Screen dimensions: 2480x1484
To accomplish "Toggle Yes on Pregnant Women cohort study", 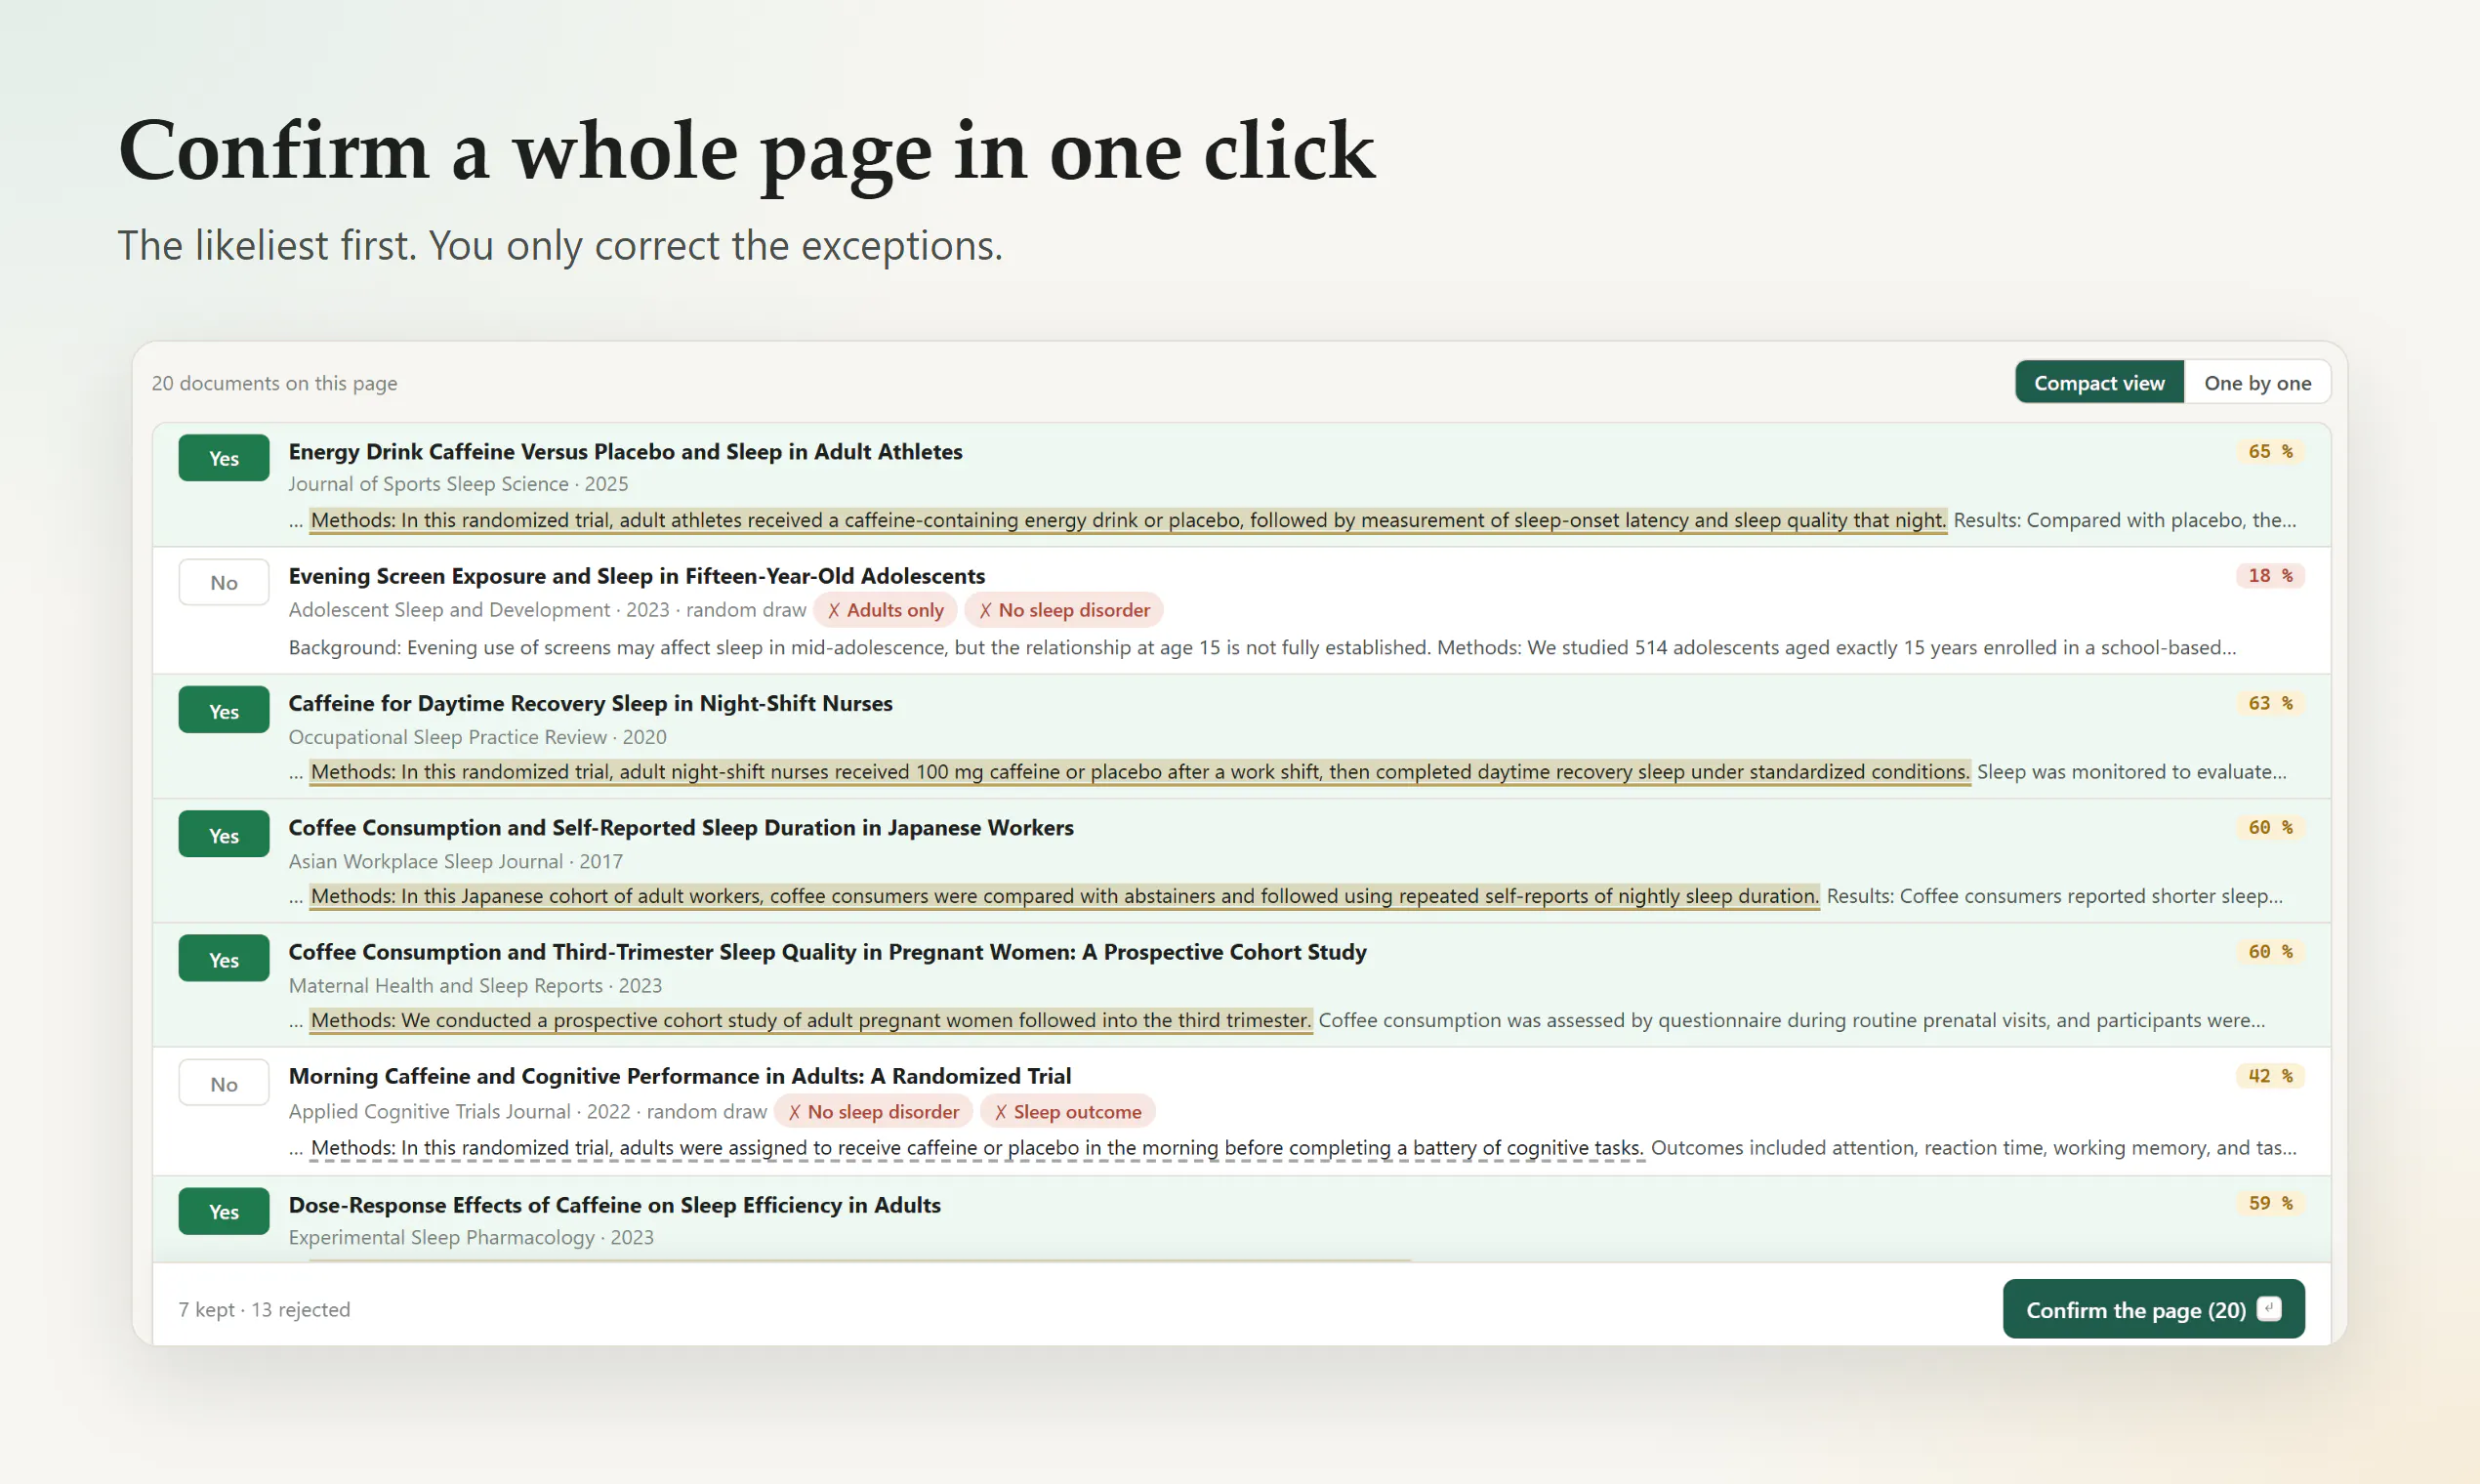I will (223, 958).
